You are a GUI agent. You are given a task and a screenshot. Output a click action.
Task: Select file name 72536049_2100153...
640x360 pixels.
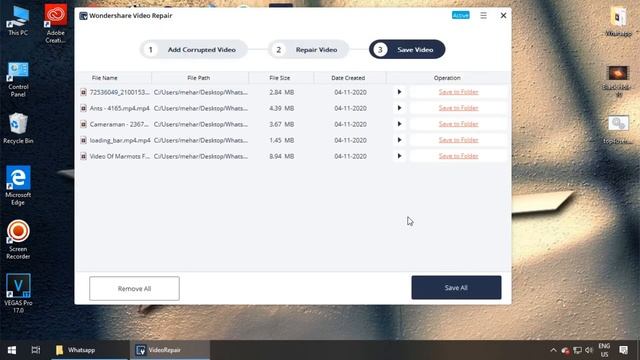[120, 92]
